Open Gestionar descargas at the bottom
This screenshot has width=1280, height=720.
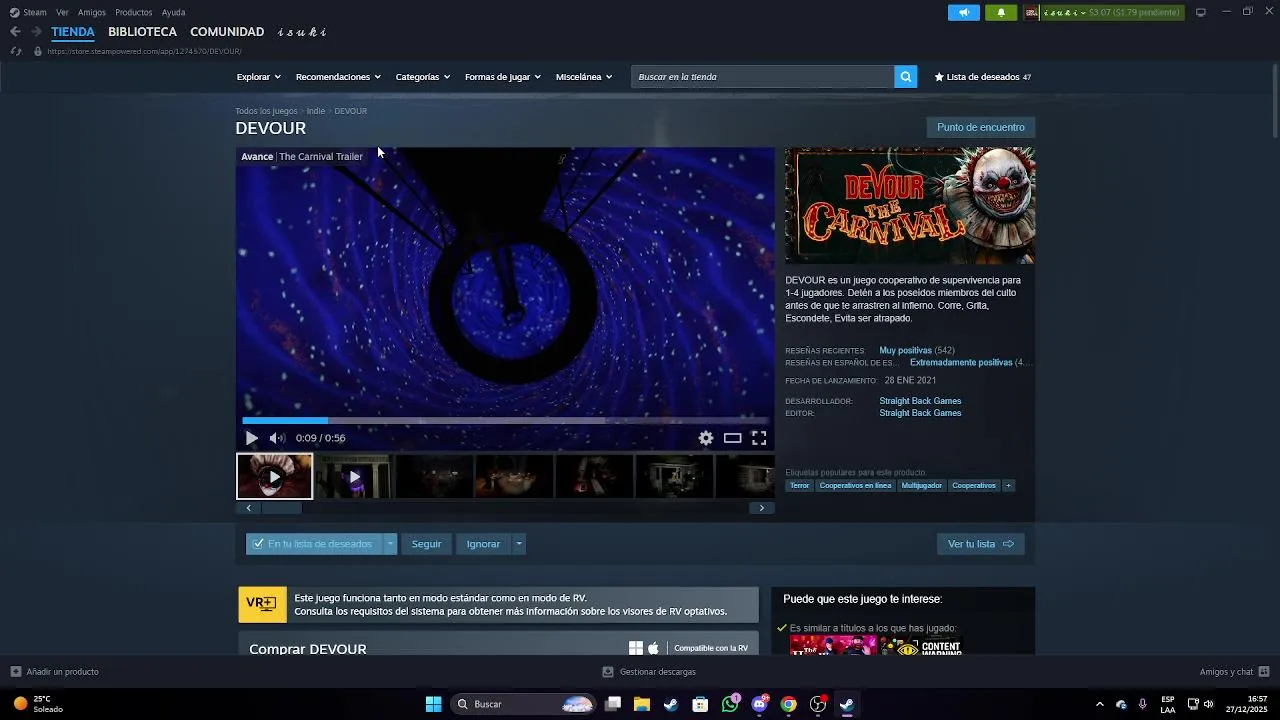click(649, 672)
